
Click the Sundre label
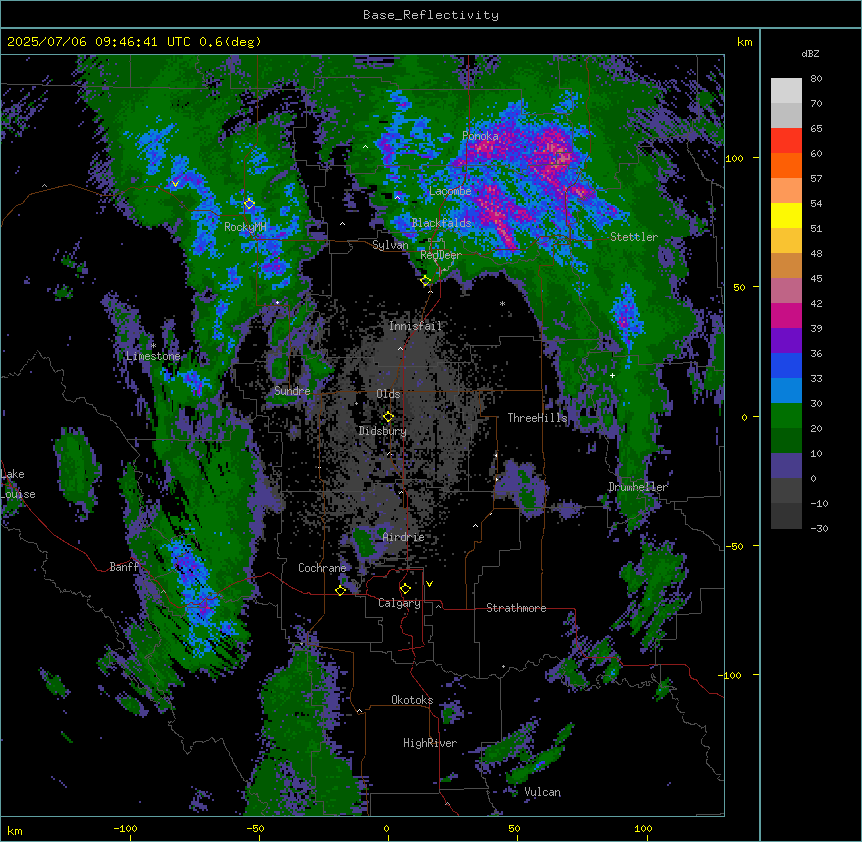tap(292, 391)
